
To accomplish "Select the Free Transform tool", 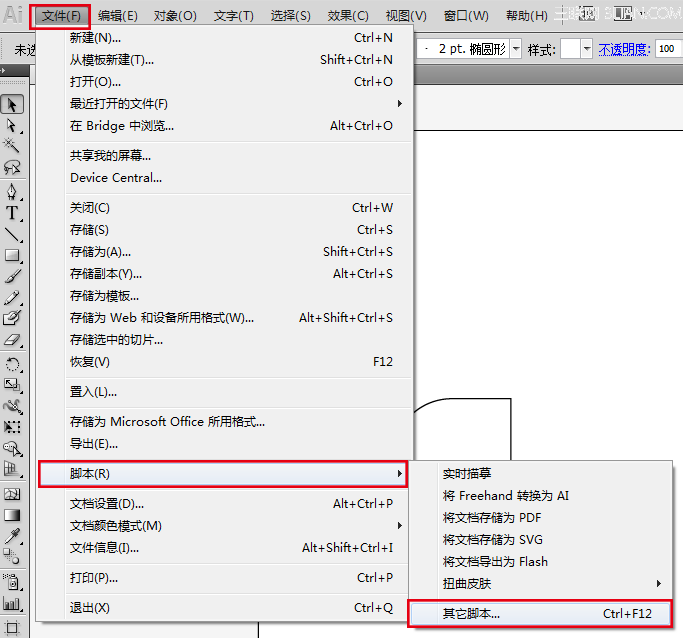I will (x=12, y=427).
